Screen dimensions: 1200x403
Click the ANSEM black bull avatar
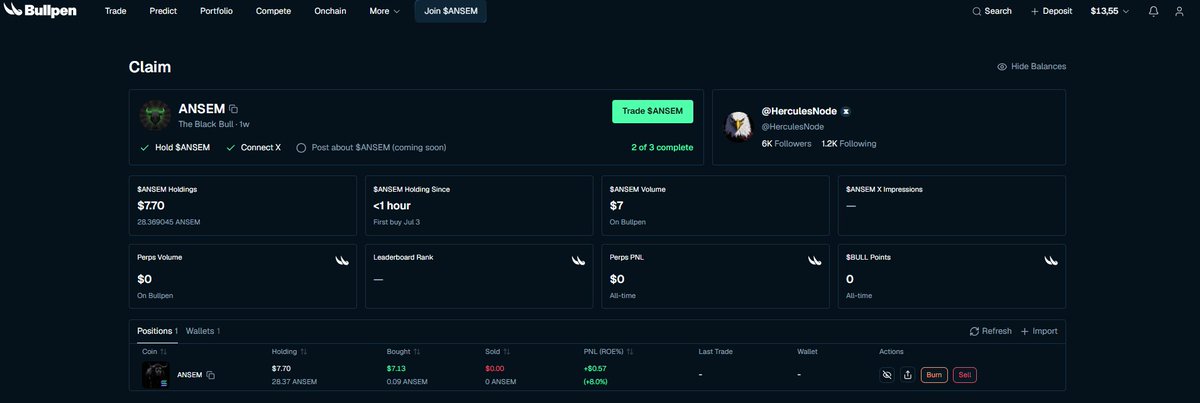(x=154, y=116)
